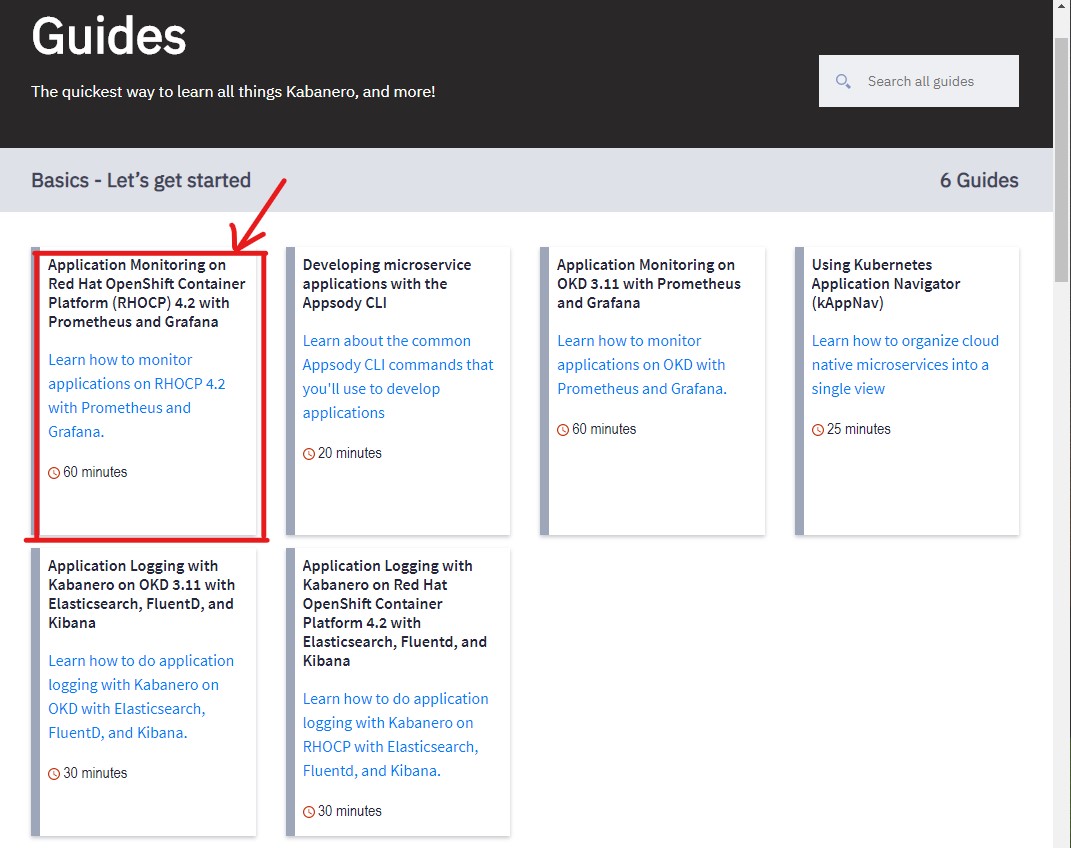
Task: Click clock icon on OKD logging card
Action: pyautogui.click(x=54, y=774)
